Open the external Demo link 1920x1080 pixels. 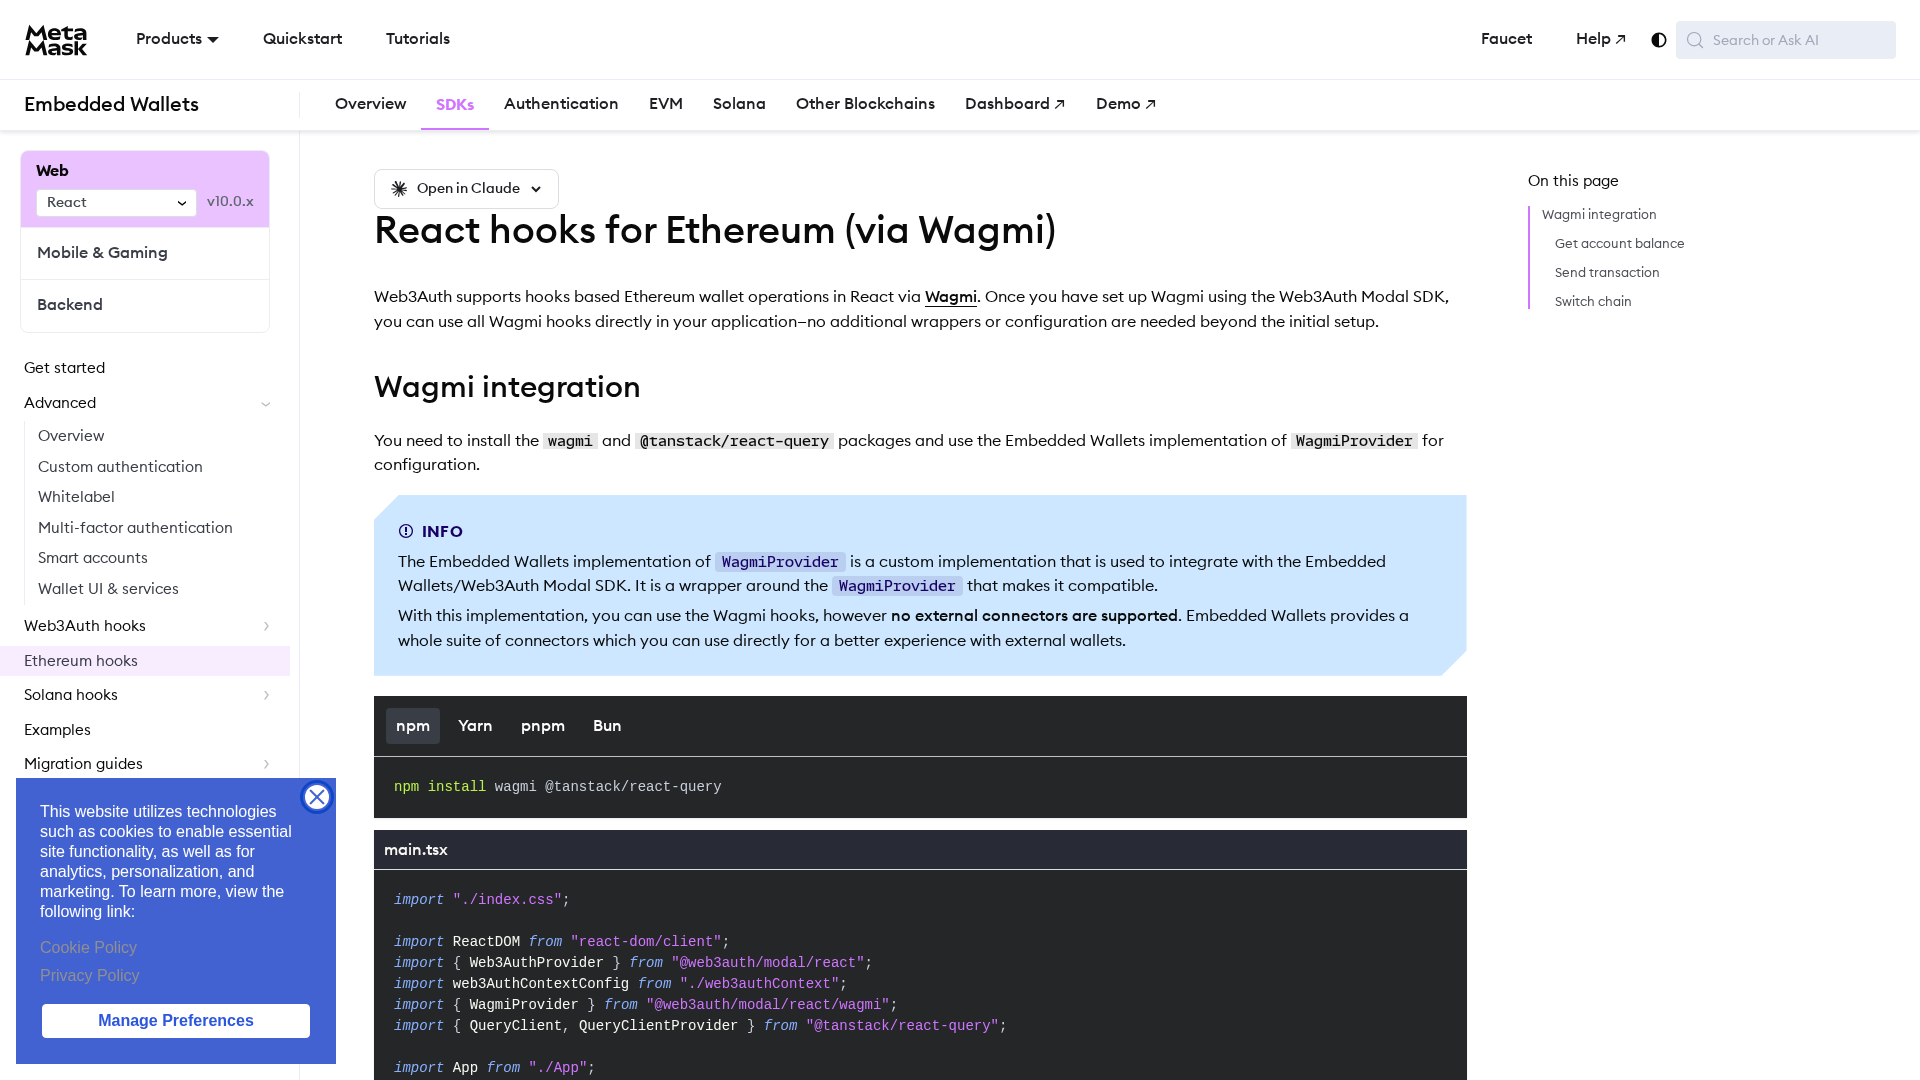(x=1126, y=104)
